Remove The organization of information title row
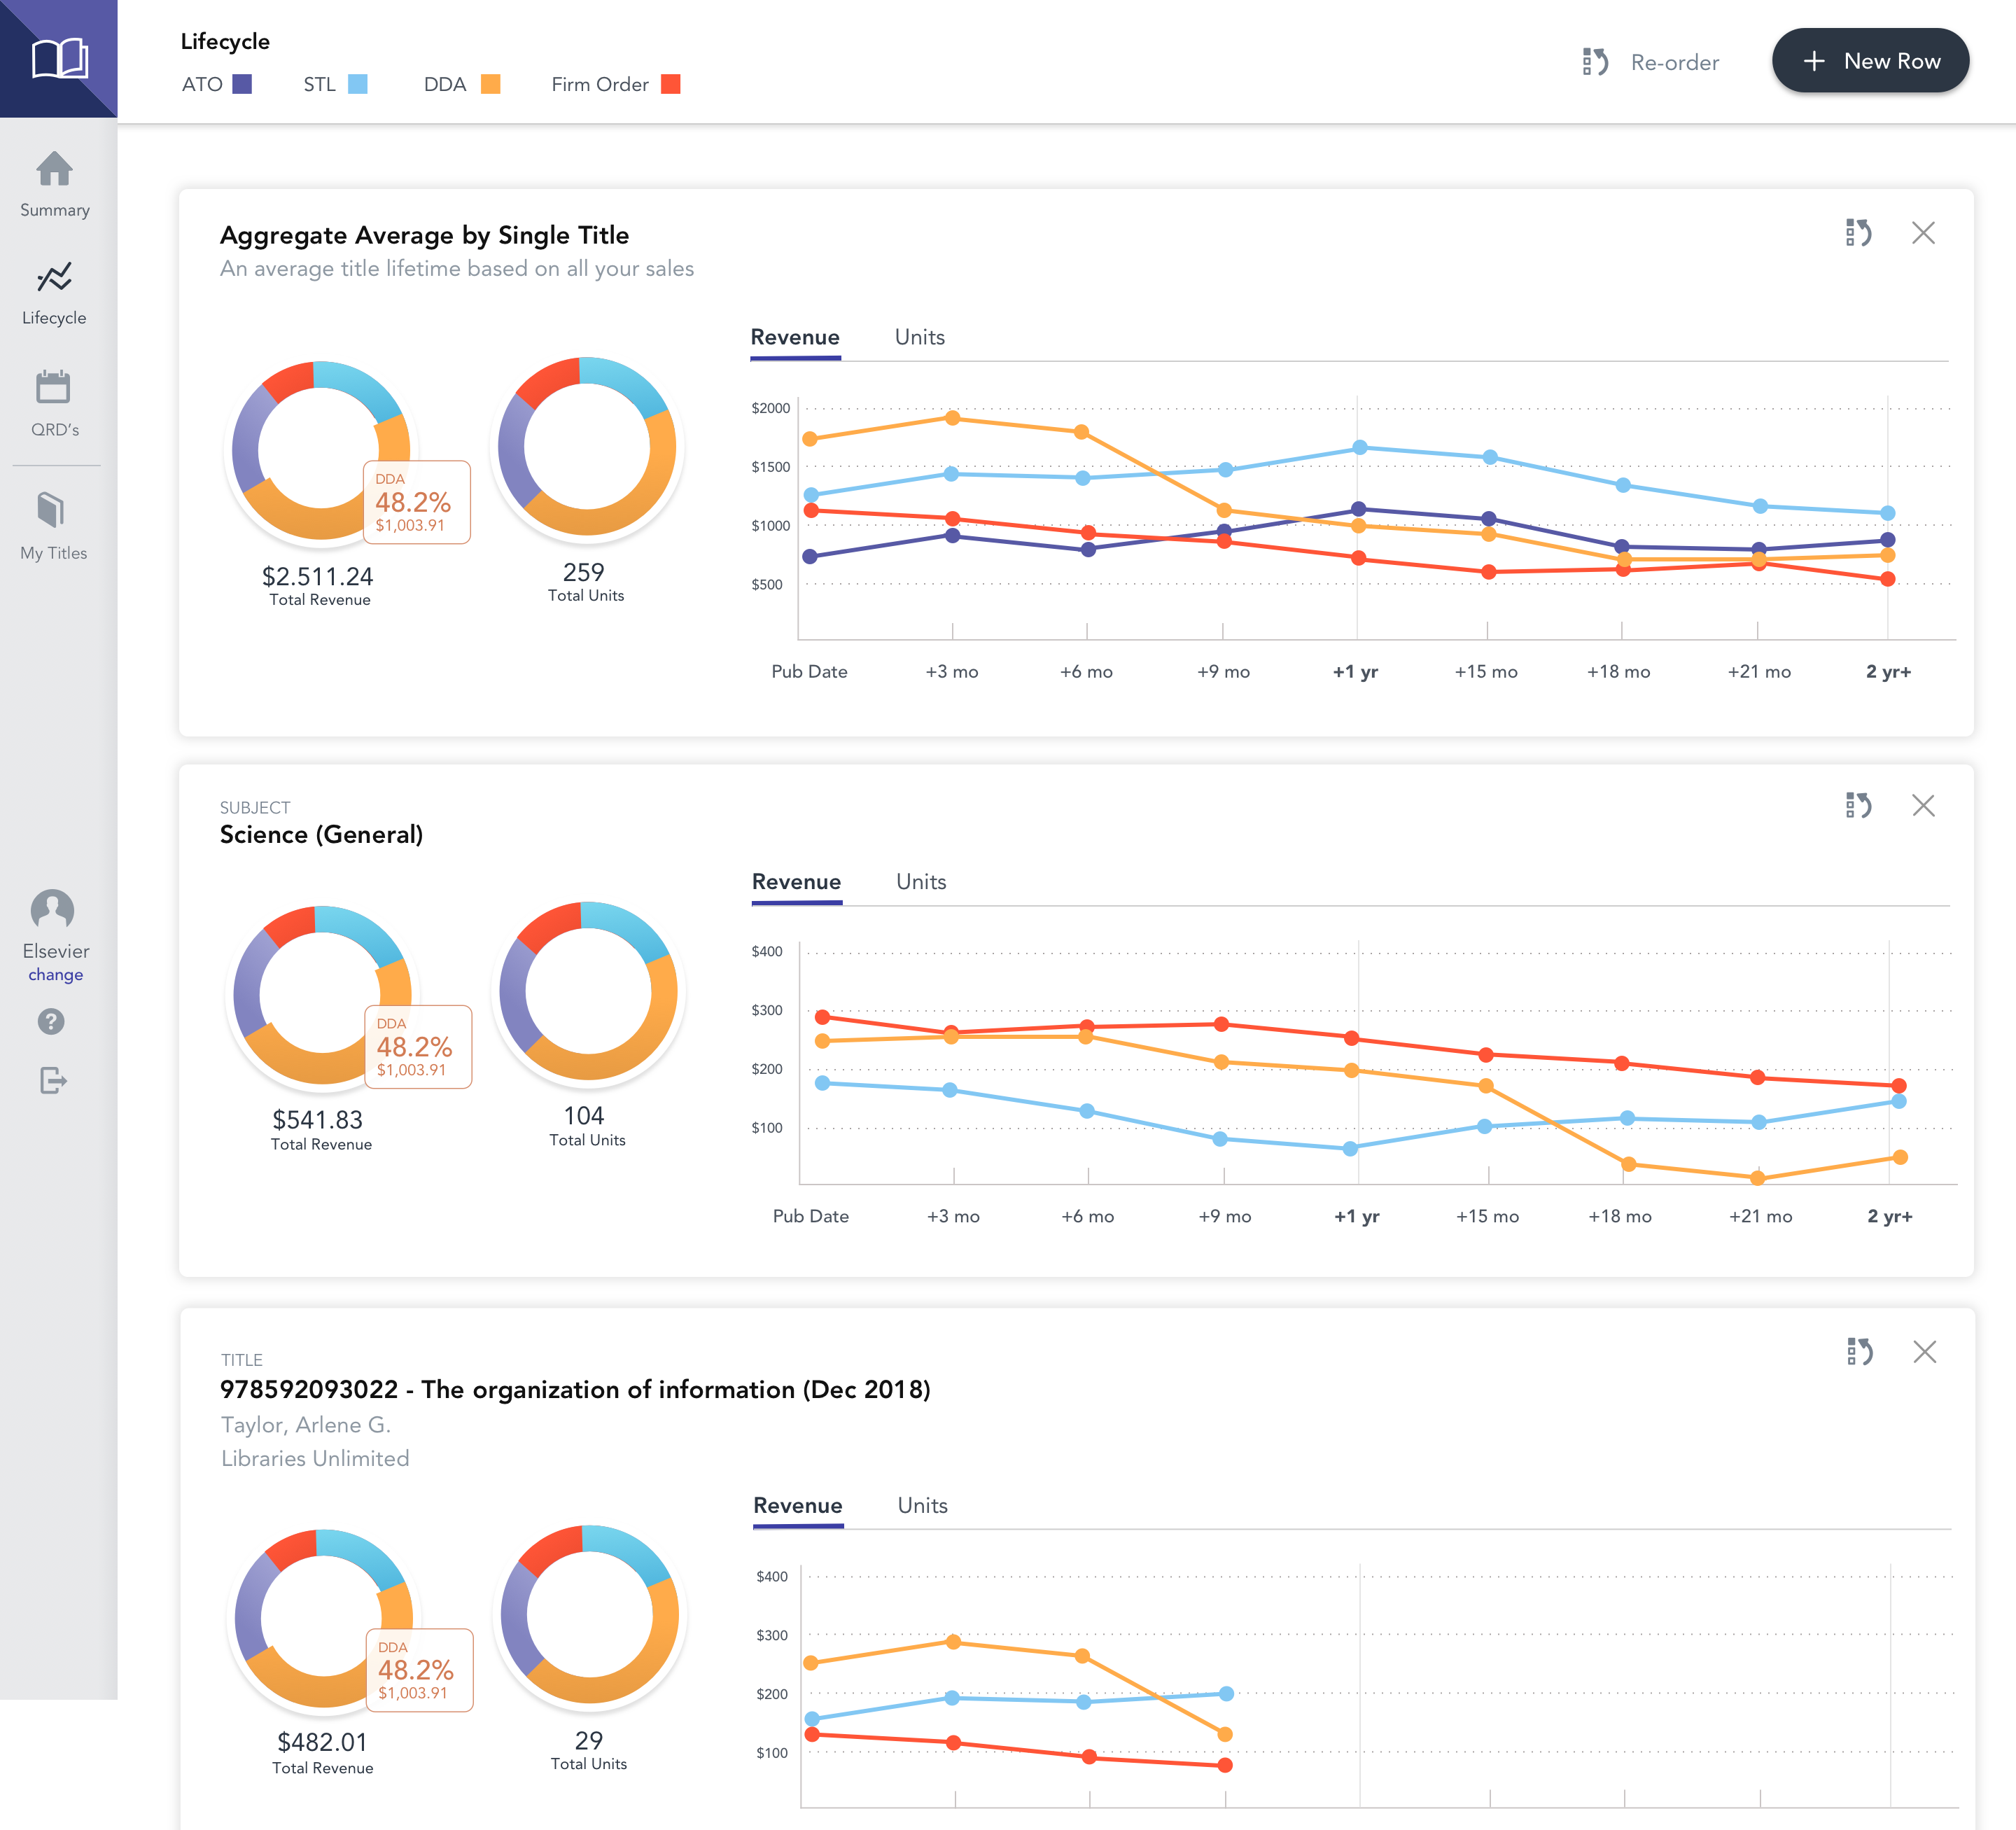 pos(1924,1352)
